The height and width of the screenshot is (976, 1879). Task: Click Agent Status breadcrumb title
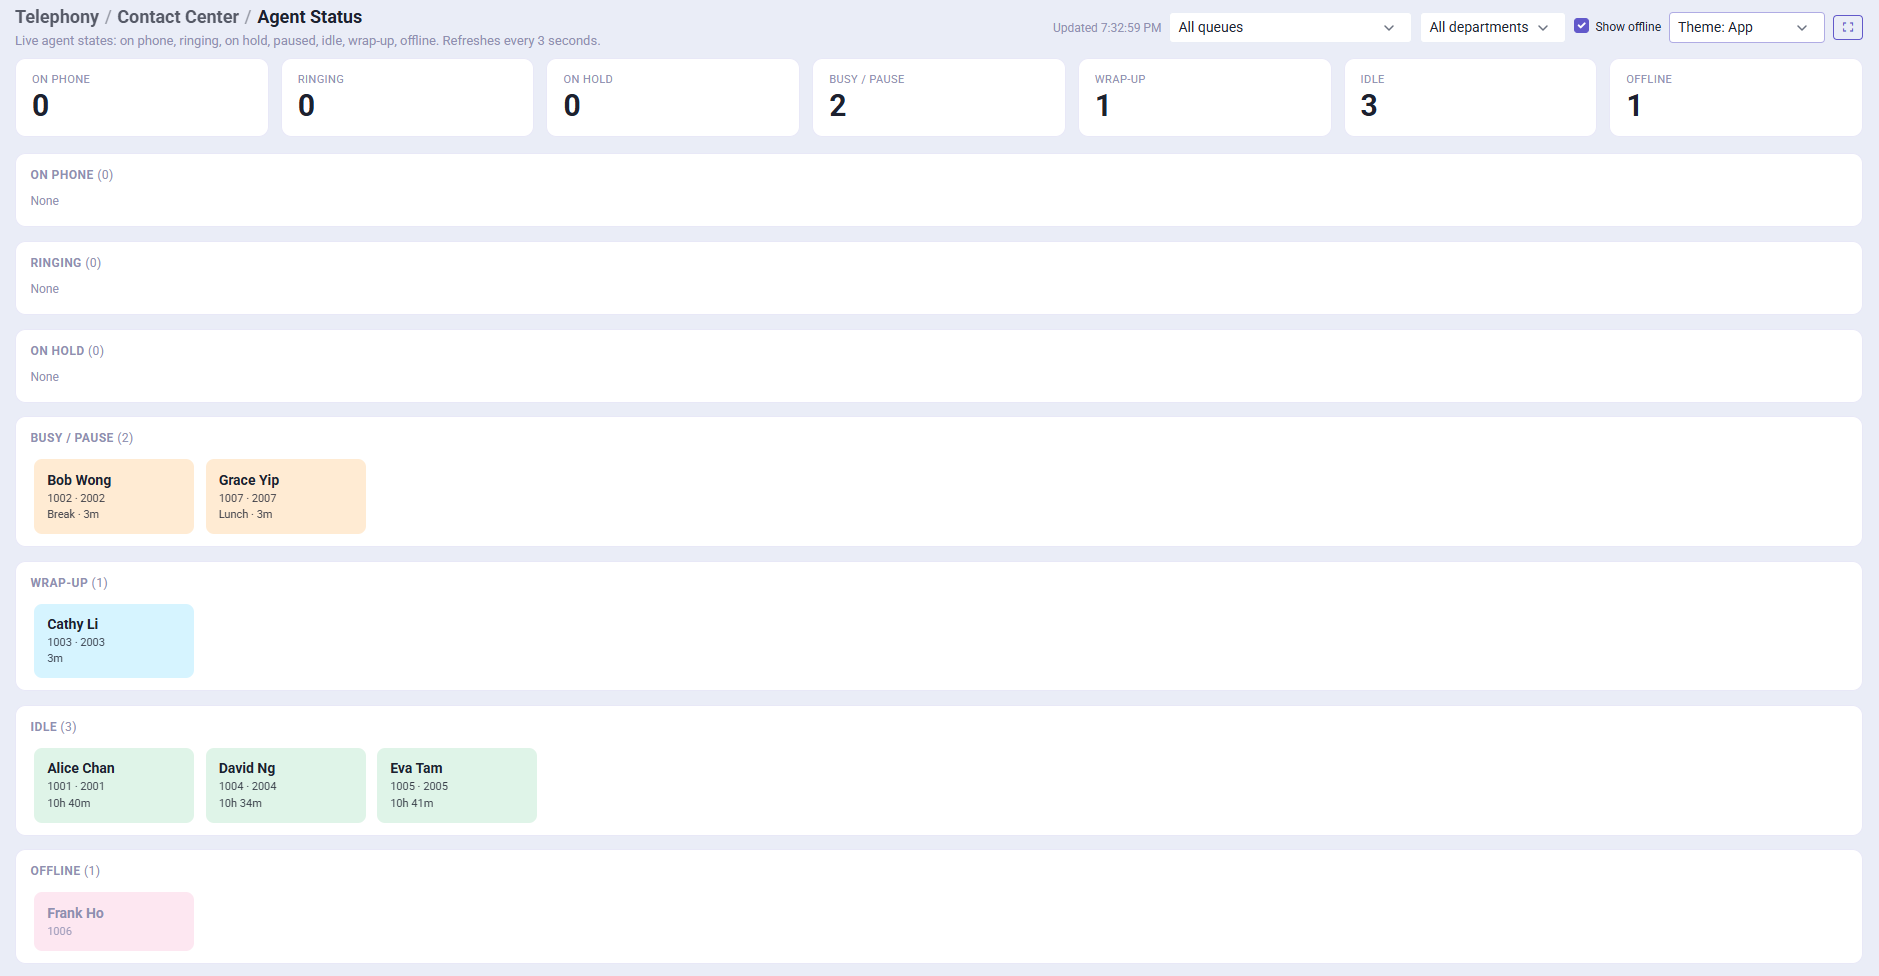click(x=310, y=17)
